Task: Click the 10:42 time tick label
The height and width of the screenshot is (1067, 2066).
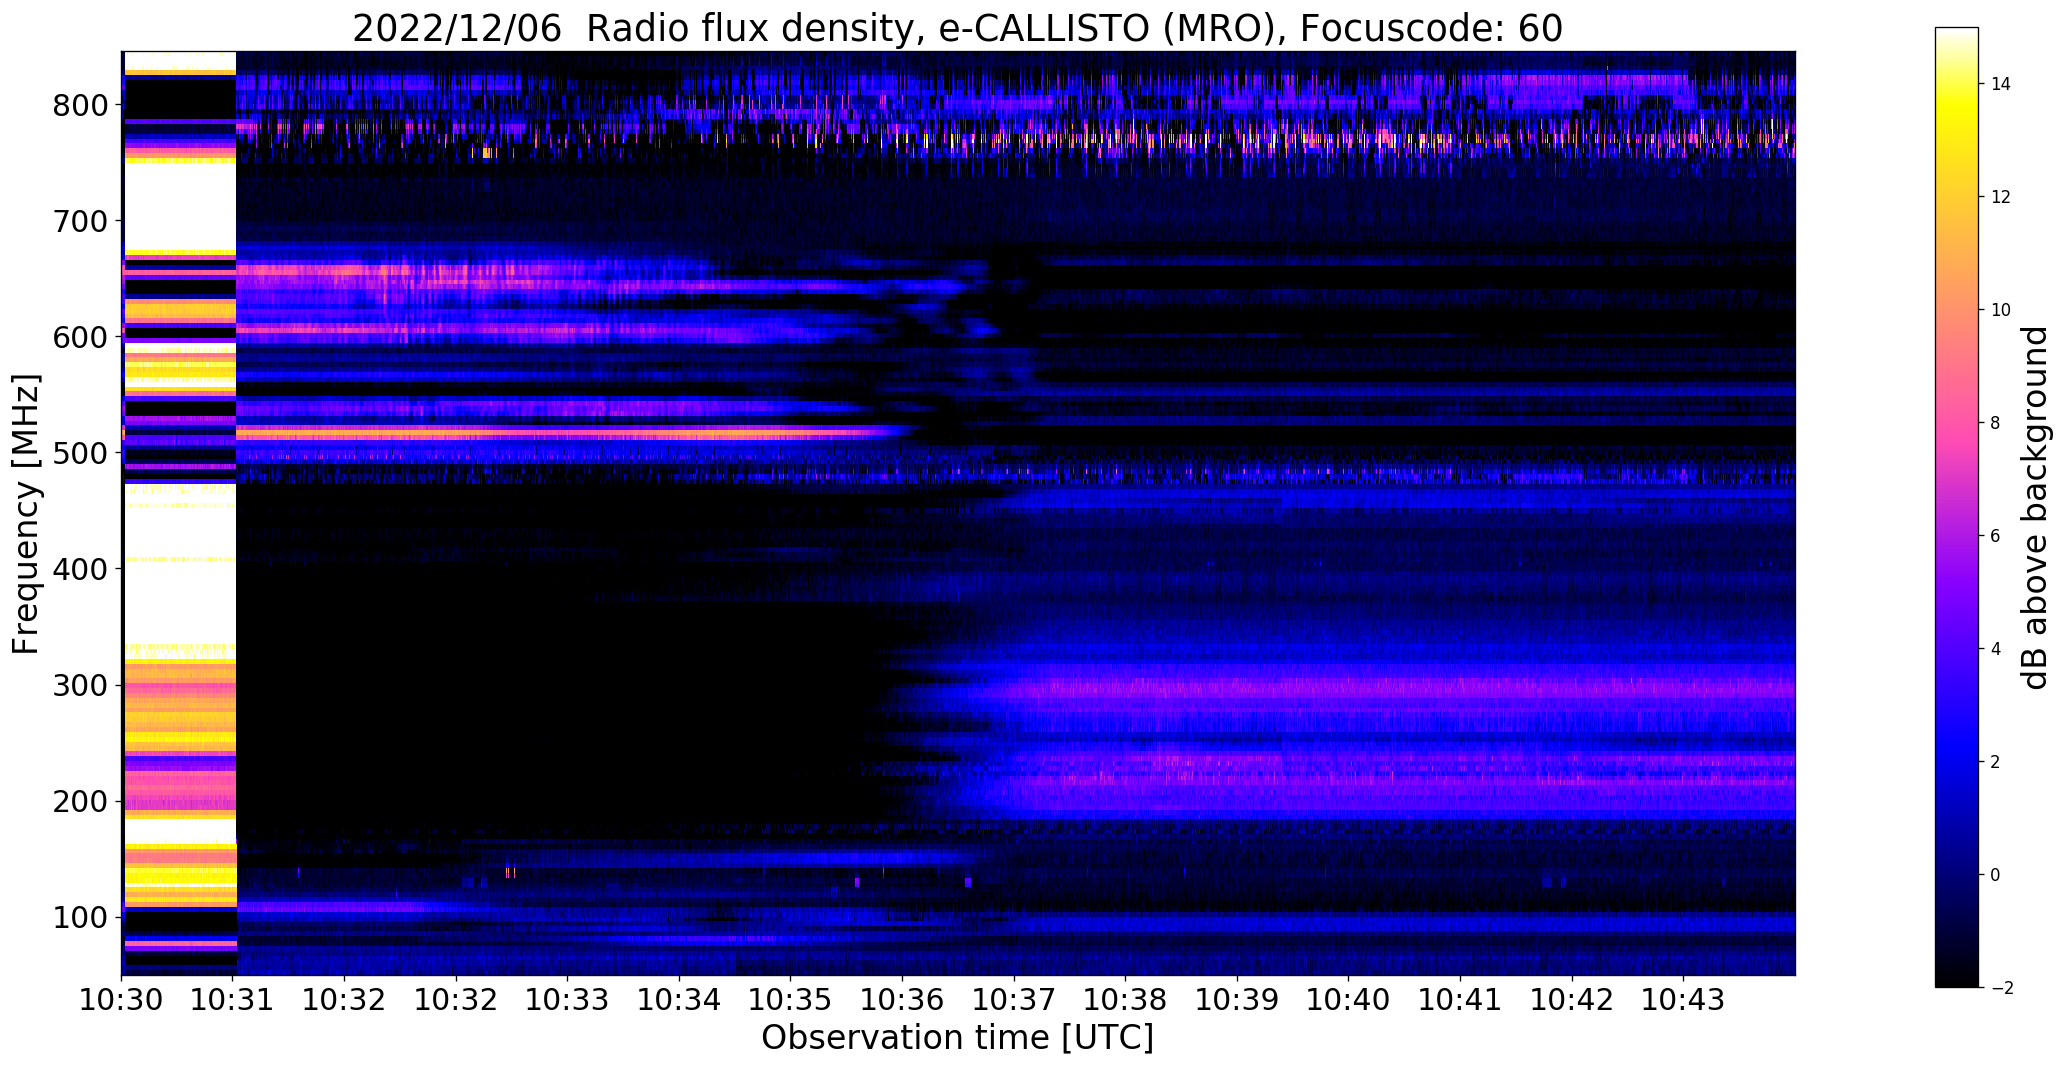Action: [x=1572, y=999]
